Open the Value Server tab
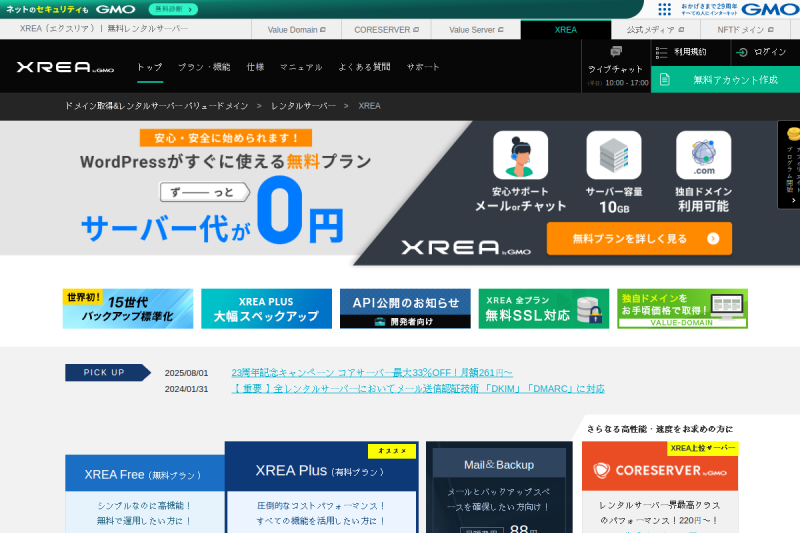 pyautogui.click(x=476, y=30)
